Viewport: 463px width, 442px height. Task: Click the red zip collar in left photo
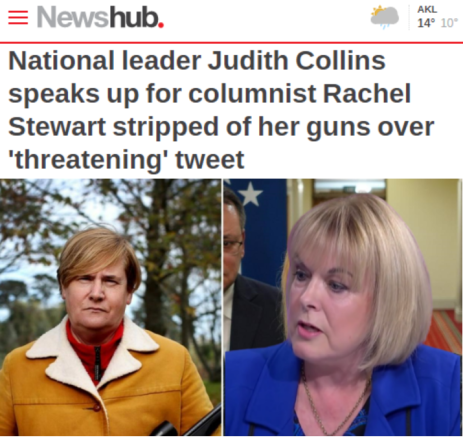tap(94, 350)
